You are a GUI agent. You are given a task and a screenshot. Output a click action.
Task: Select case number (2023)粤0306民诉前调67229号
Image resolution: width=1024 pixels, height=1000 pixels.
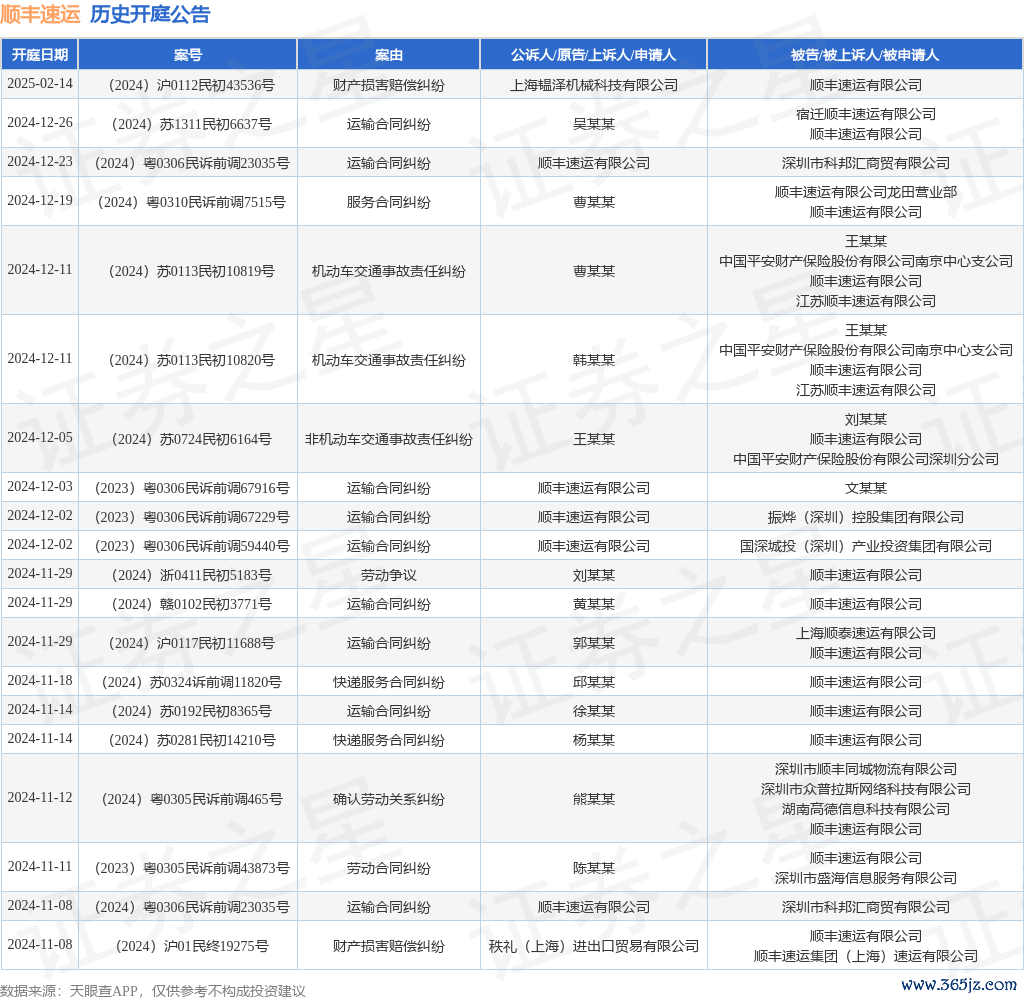click(x=191, y=517)
